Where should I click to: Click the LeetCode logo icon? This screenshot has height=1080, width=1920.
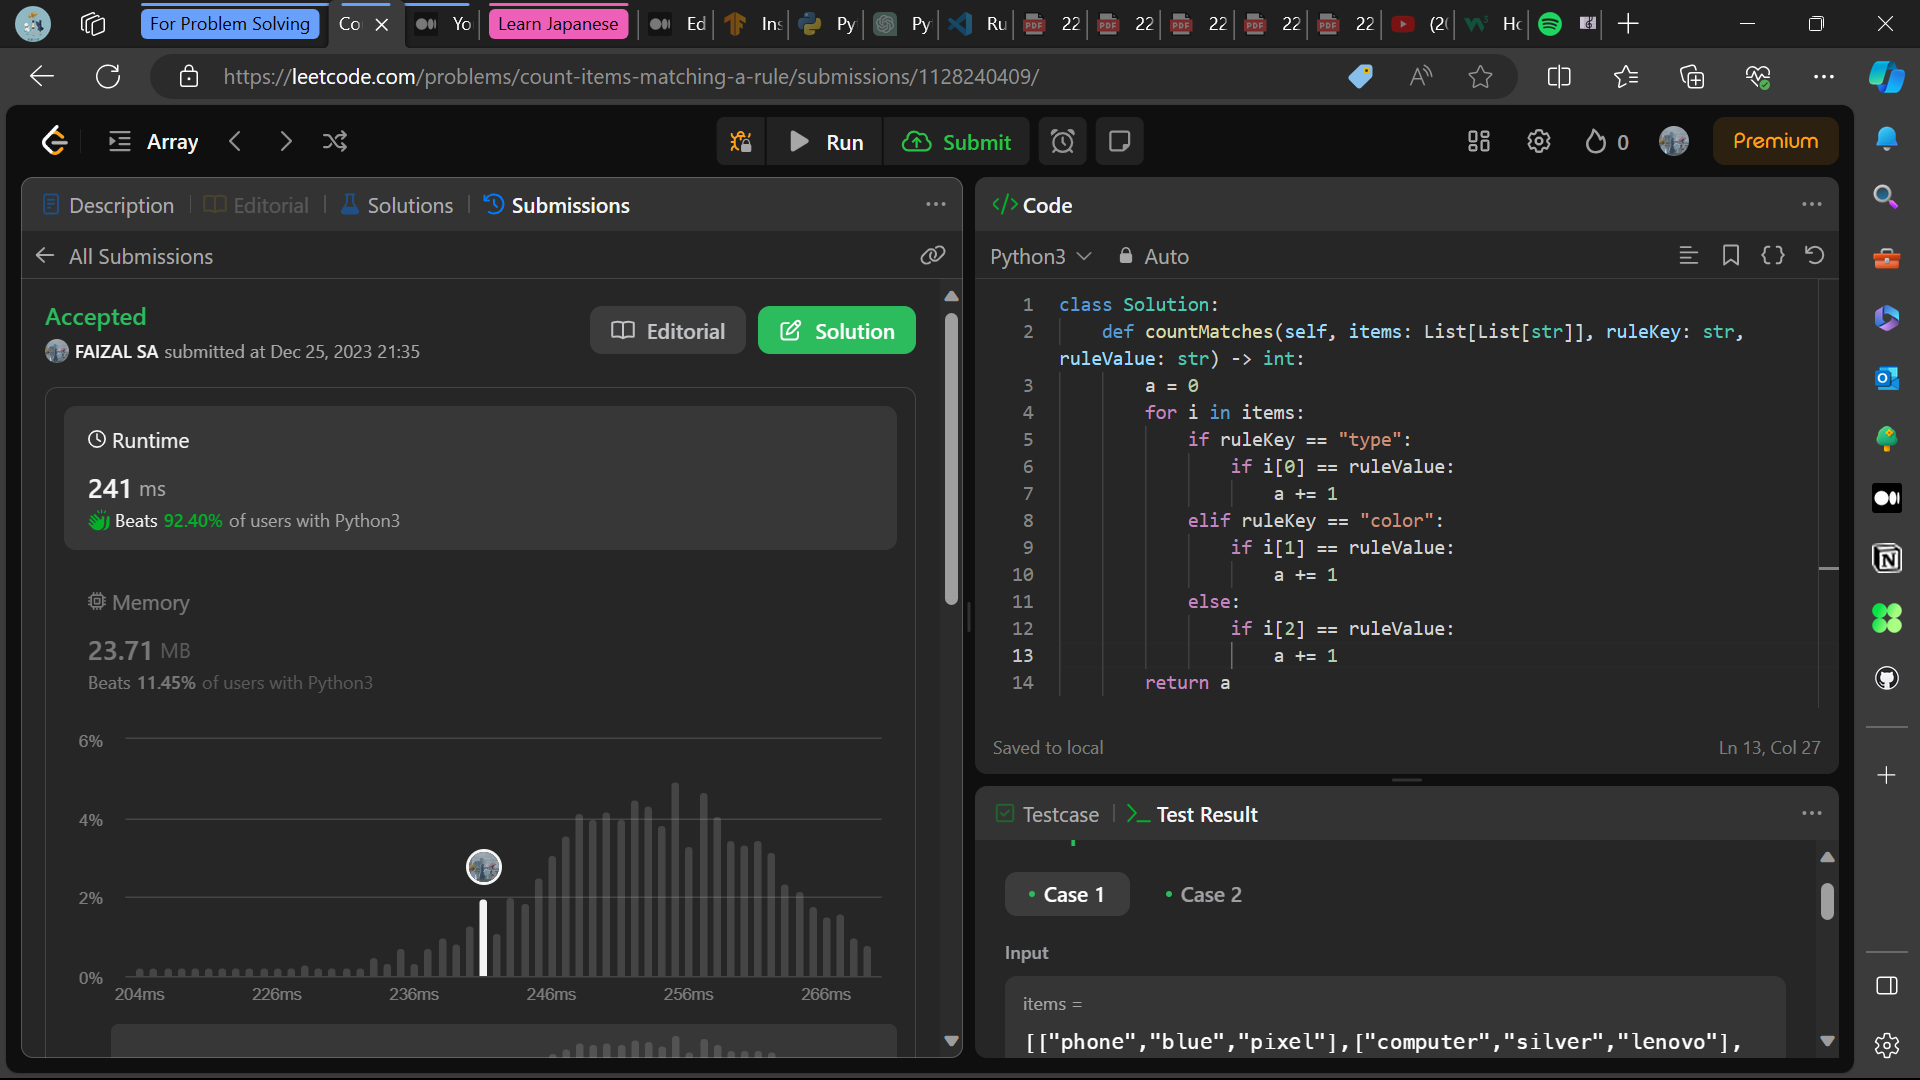(54, 141)
